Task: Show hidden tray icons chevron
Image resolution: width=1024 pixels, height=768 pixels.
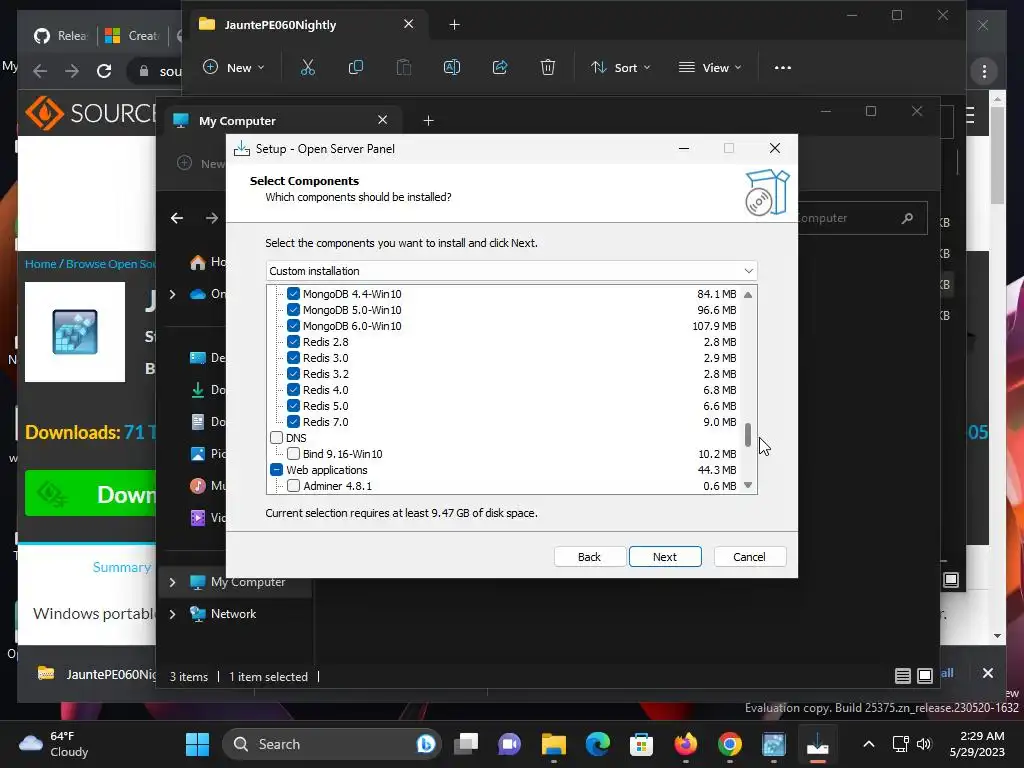Action: coord(869,744)
